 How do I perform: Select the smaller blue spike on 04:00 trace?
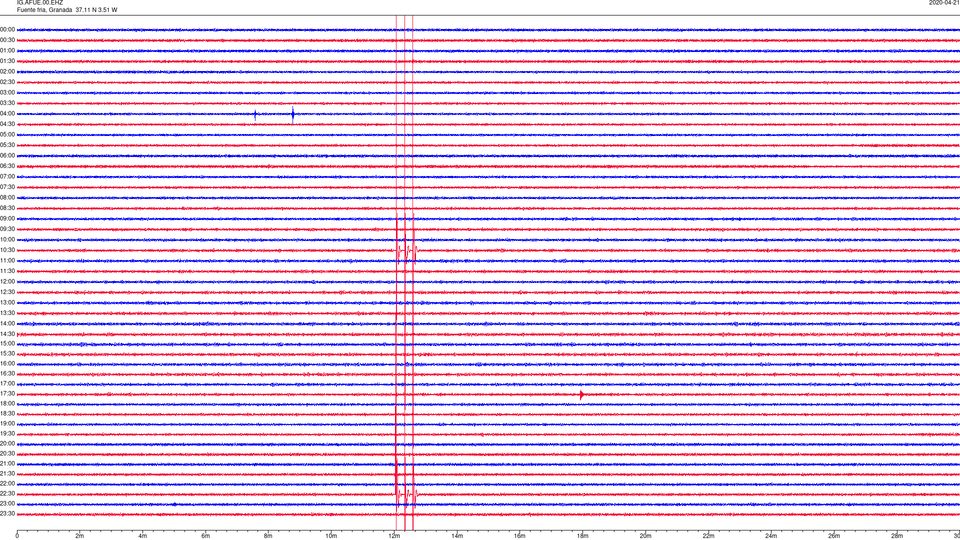[255, 114]
